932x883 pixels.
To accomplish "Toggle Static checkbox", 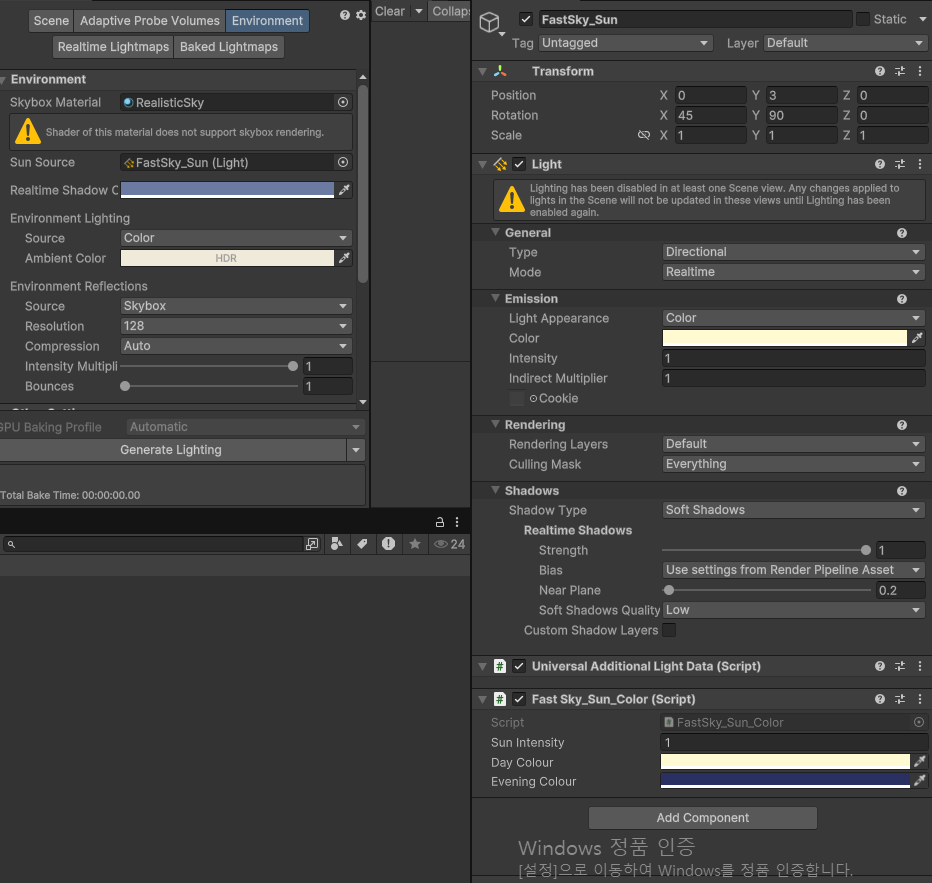I will tap(862, 19).
